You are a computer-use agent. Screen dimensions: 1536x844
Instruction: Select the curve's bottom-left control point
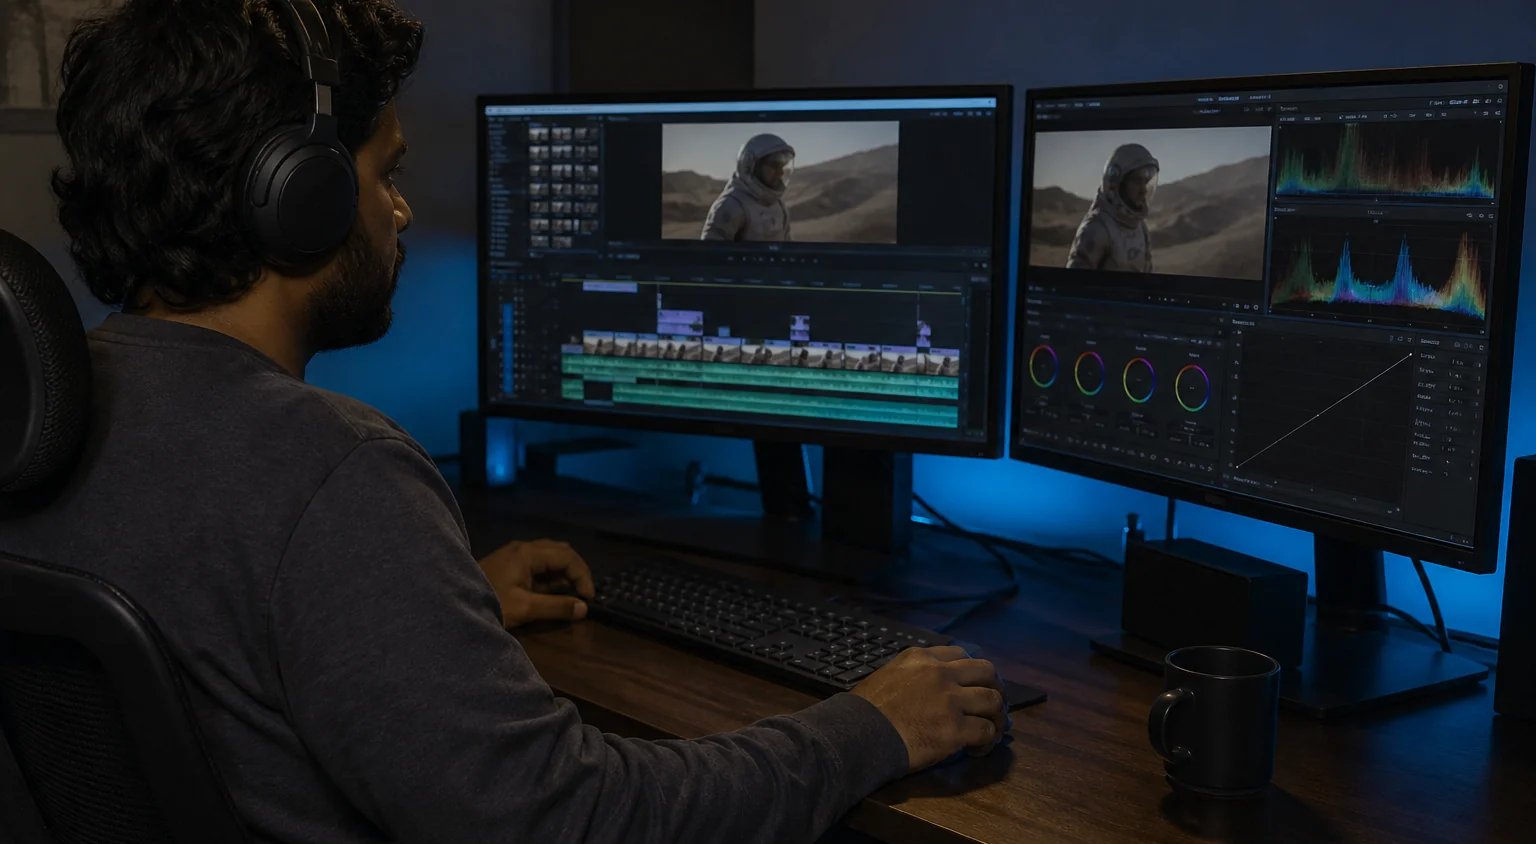point(1237,465)
